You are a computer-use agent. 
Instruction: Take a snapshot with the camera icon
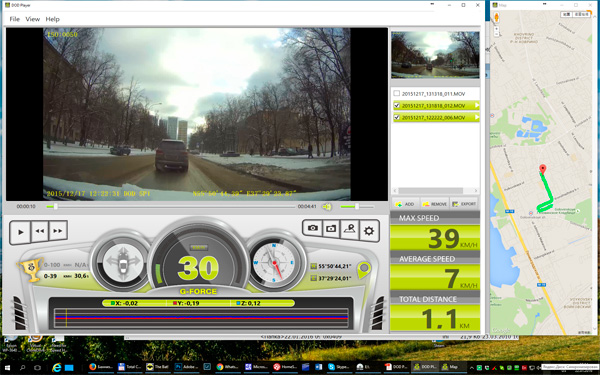313,228
